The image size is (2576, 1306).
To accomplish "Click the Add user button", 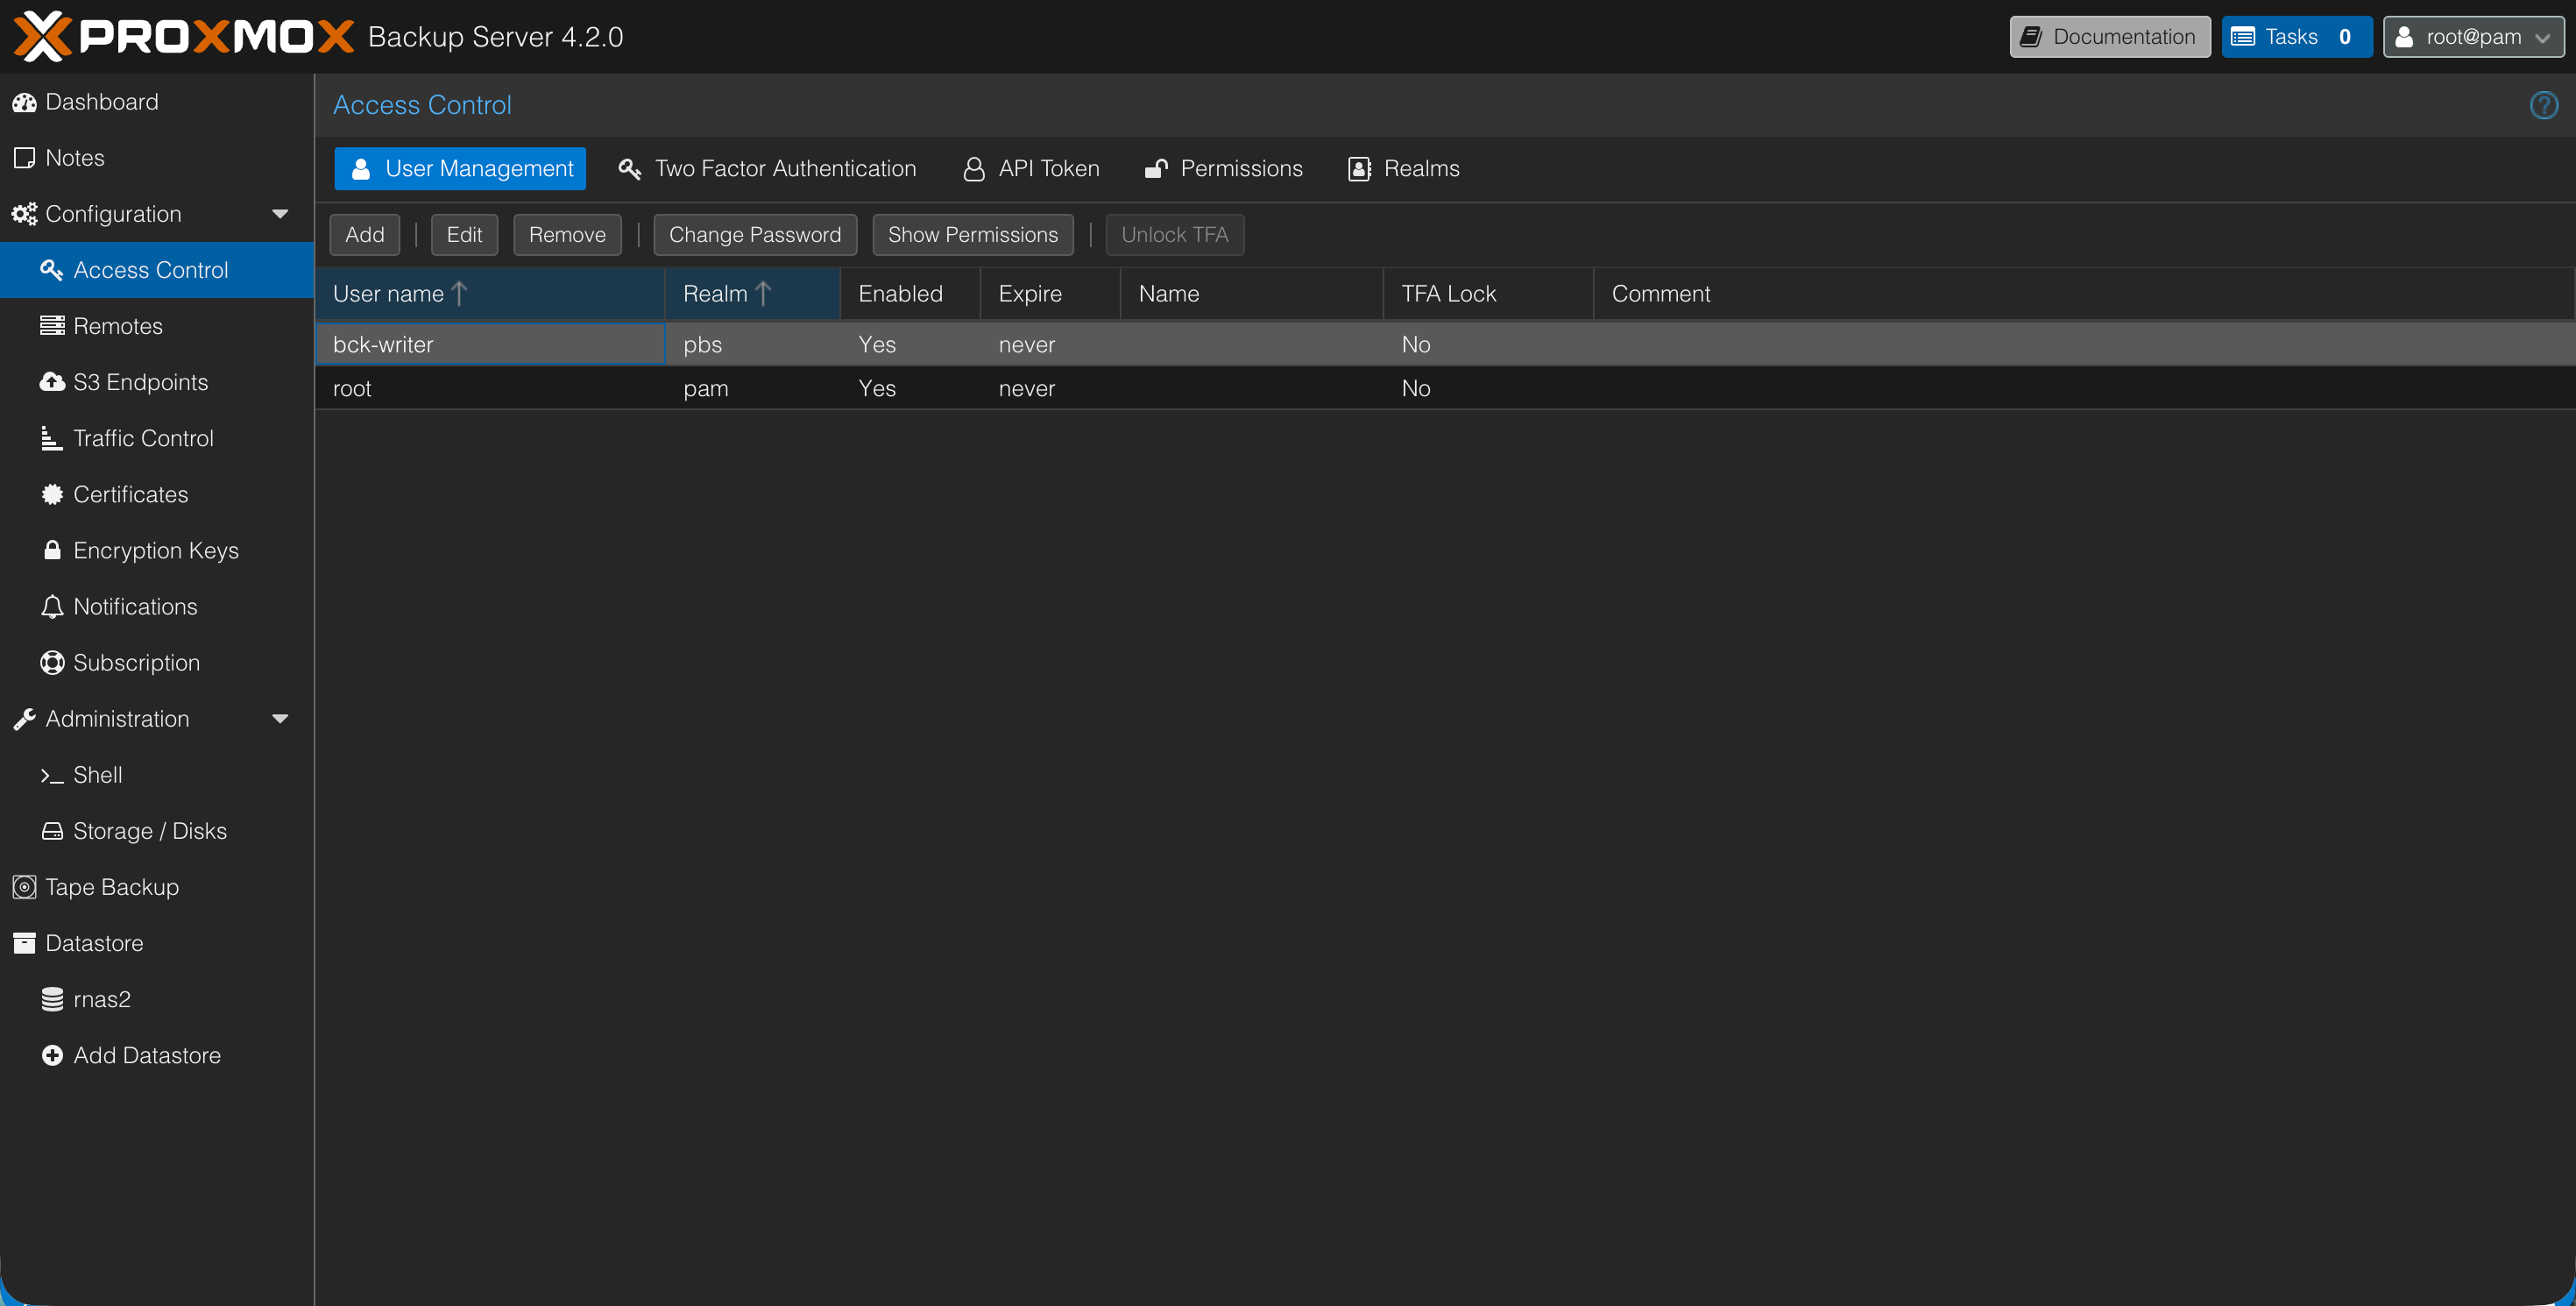I will tap(365, 235).
